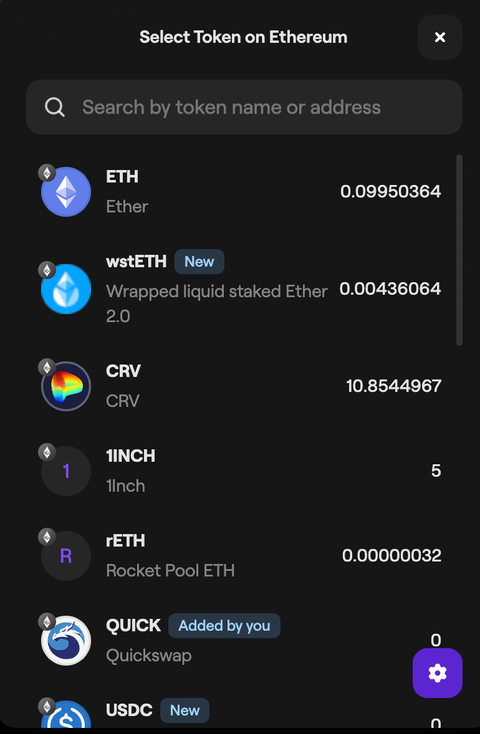Click the rETH placeholder R icon

[66, 556]
